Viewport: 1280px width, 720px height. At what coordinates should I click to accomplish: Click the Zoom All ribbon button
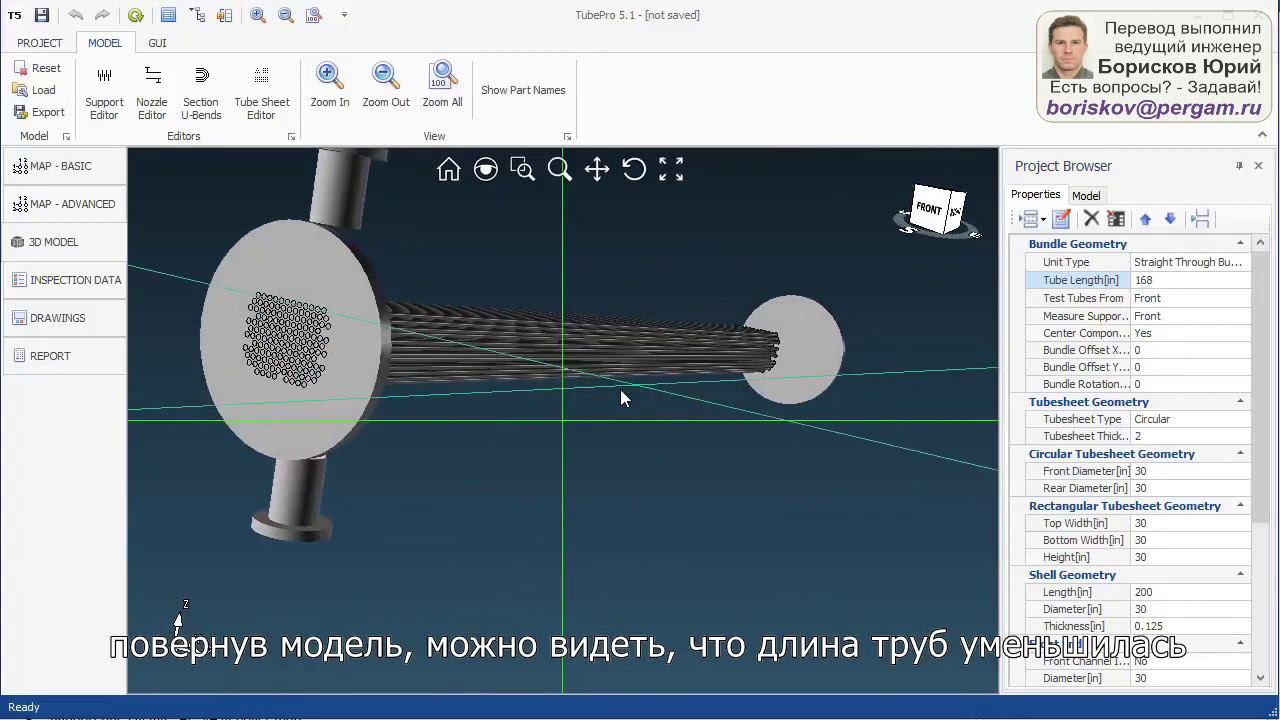(x=442, y=86)
